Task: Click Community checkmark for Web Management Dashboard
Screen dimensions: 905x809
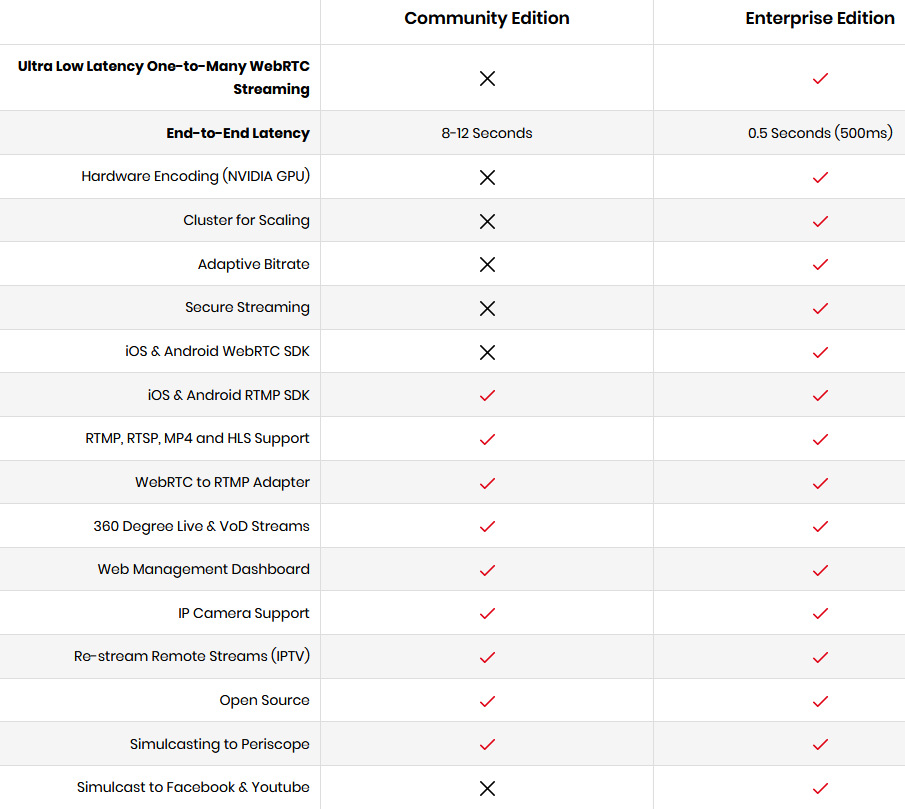Action: (487, 570)
